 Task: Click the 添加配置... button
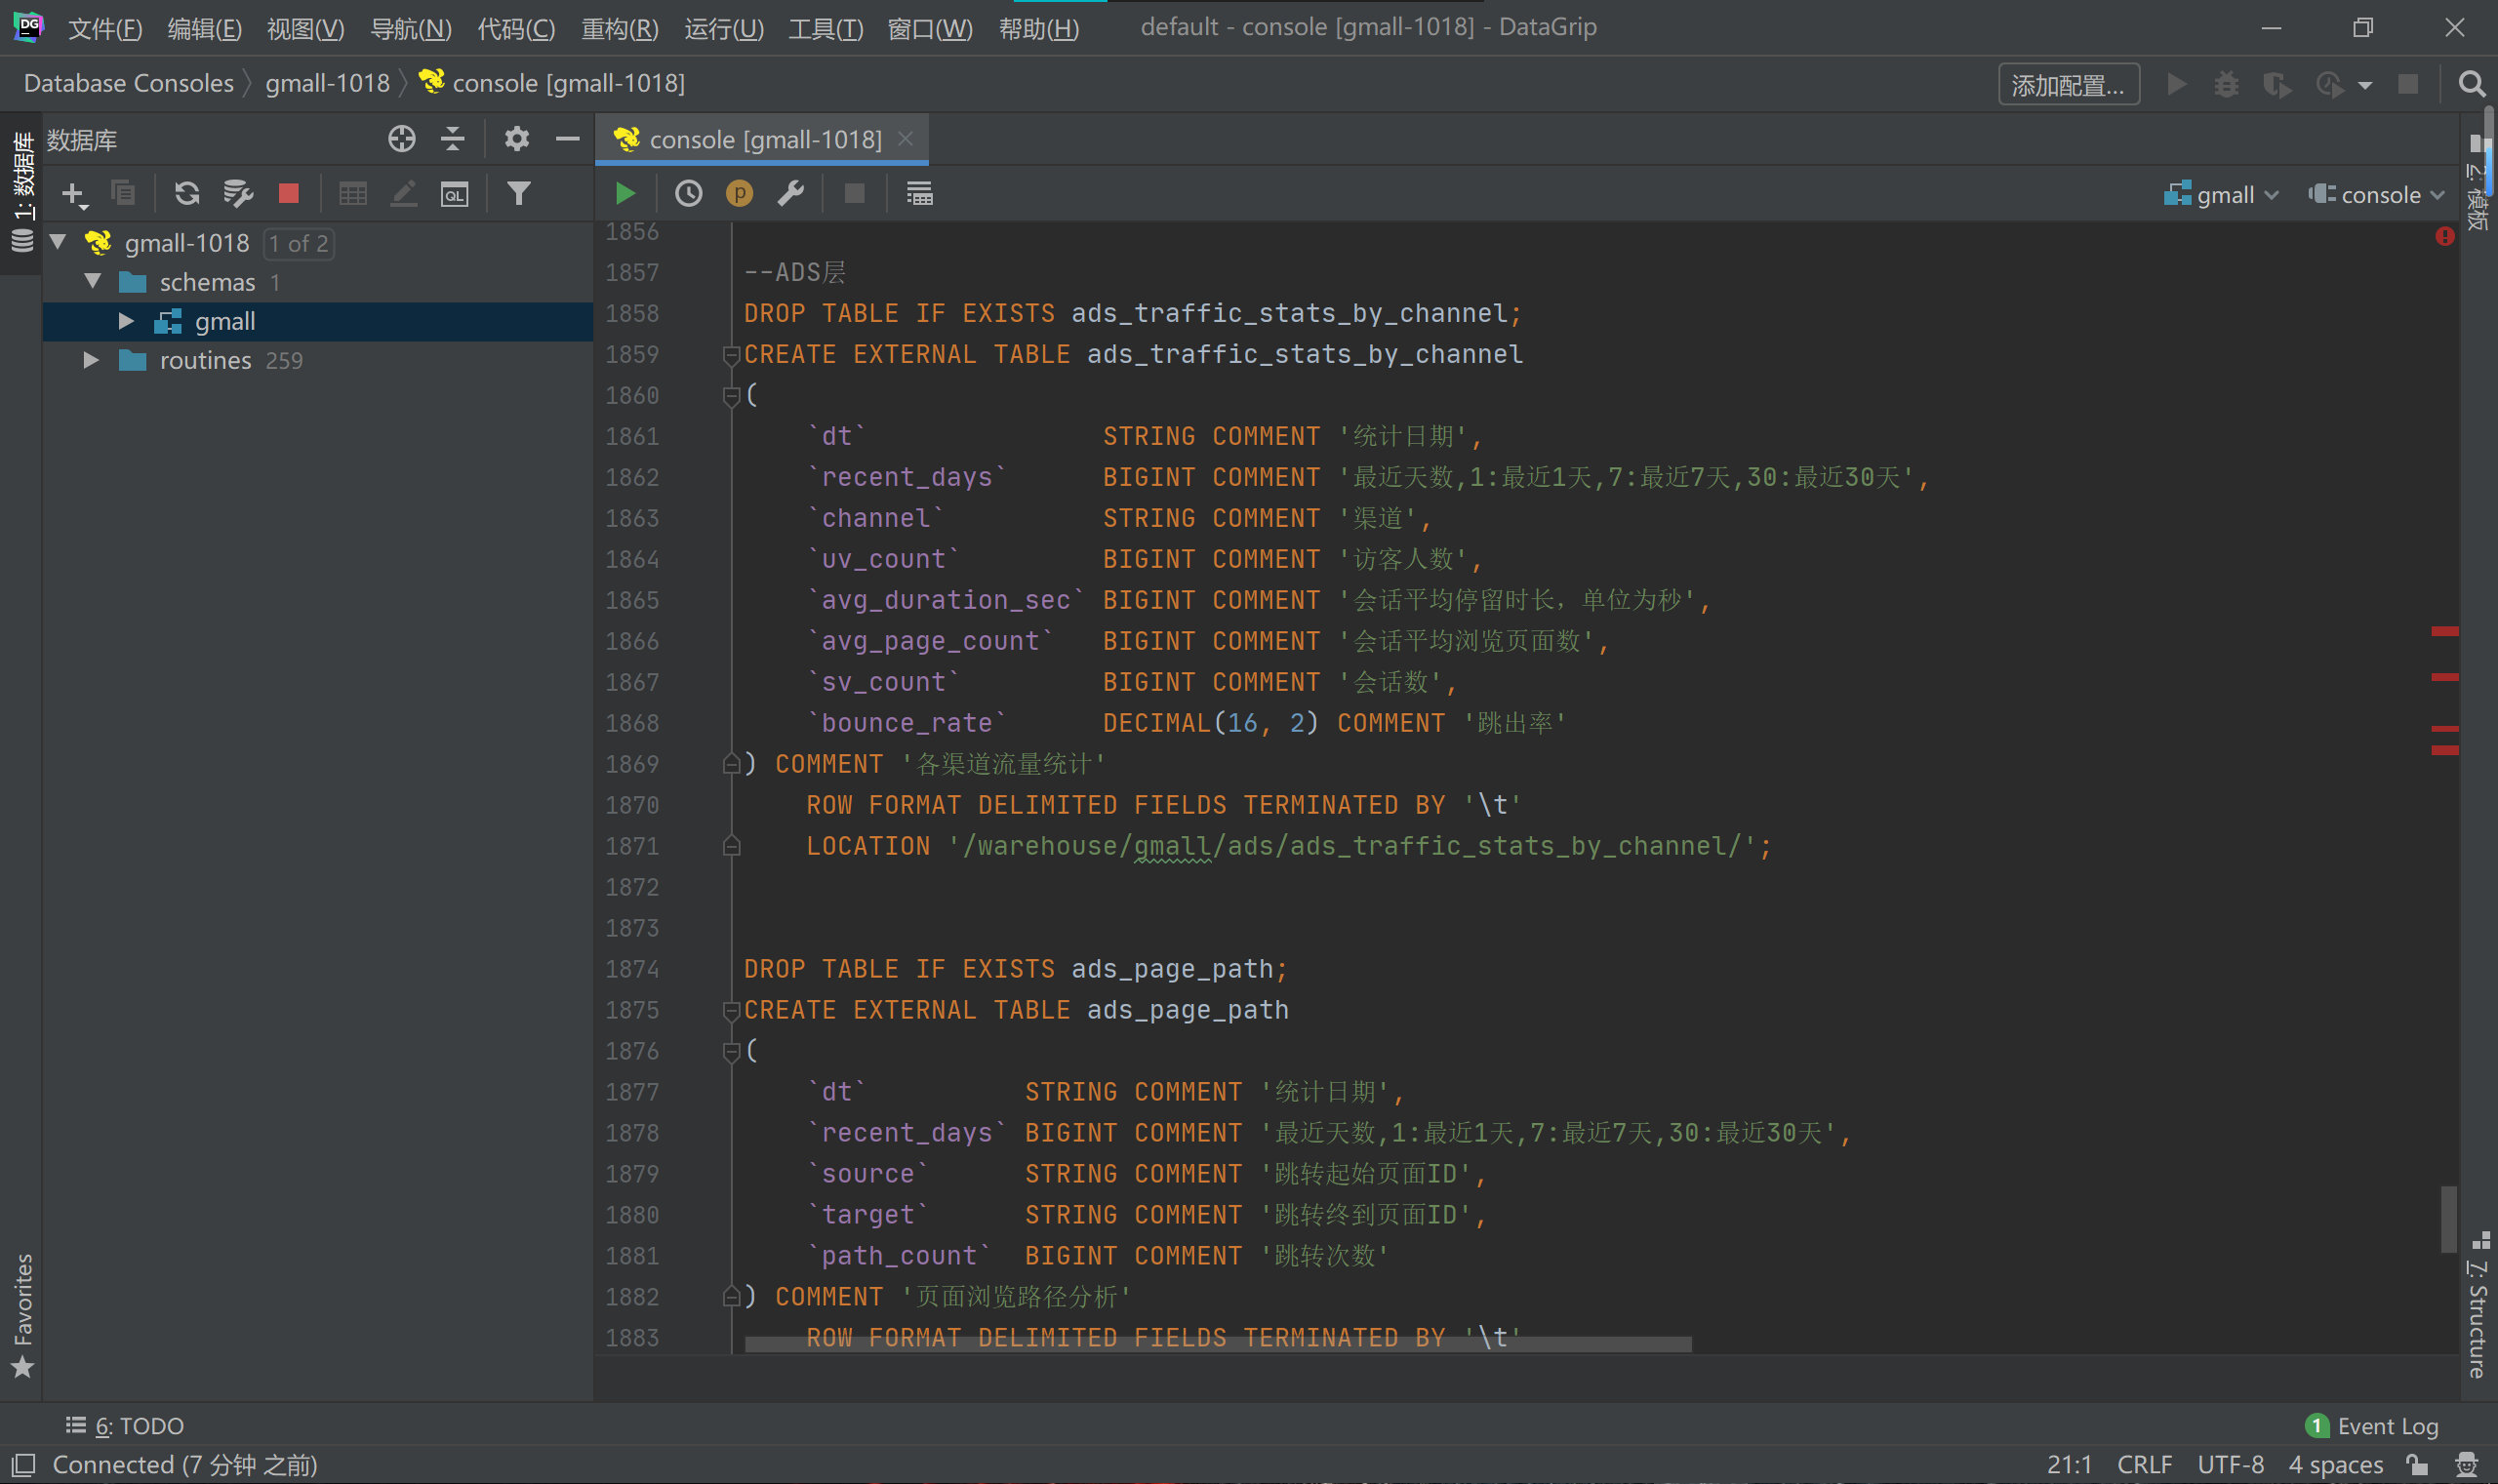coord(2067,85)
